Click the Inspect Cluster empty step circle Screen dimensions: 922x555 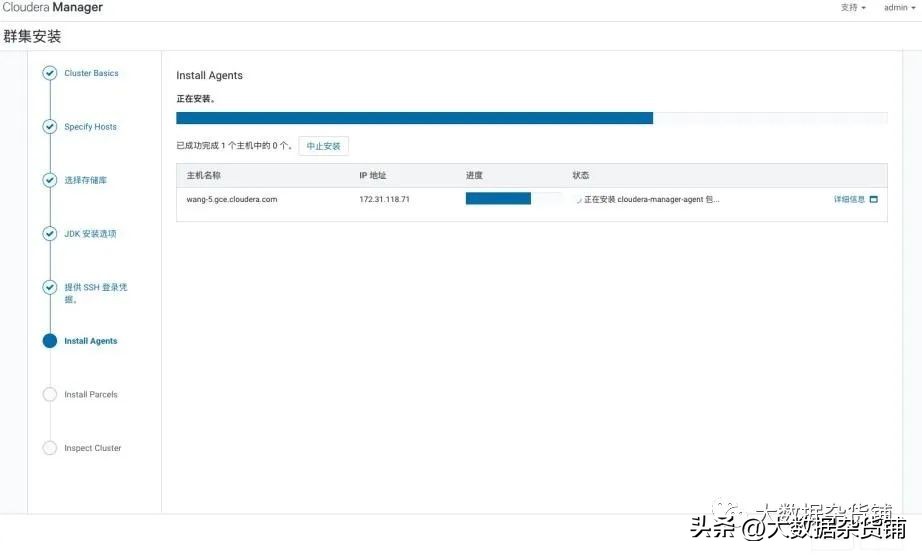coord(50,448)
